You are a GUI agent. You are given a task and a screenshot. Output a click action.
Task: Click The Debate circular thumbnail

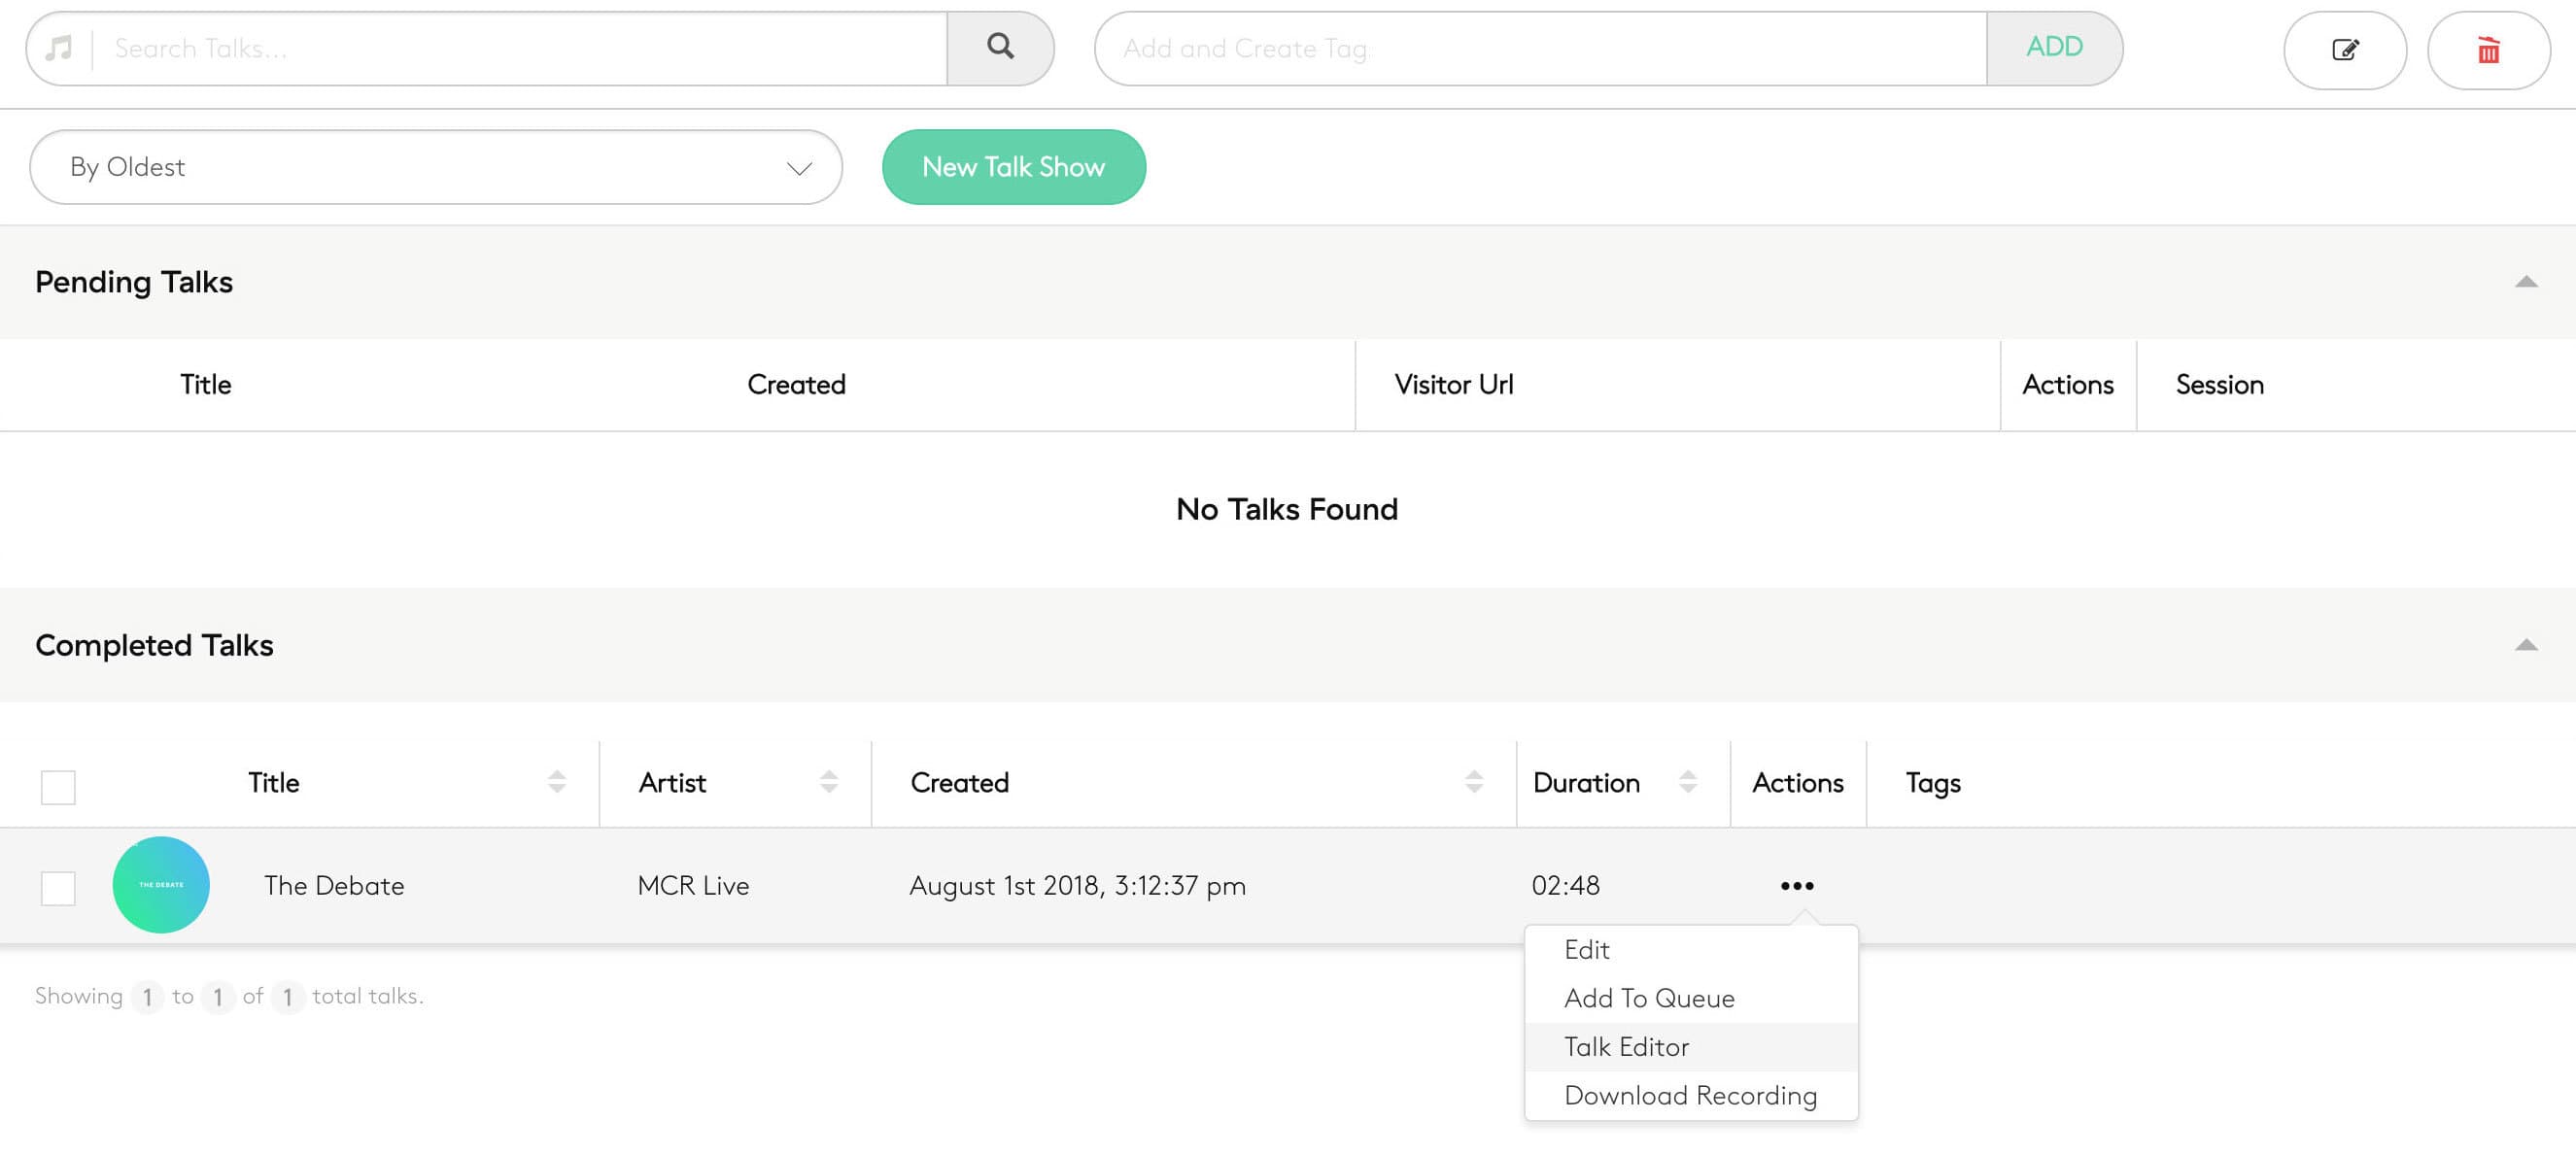[161, 885]
